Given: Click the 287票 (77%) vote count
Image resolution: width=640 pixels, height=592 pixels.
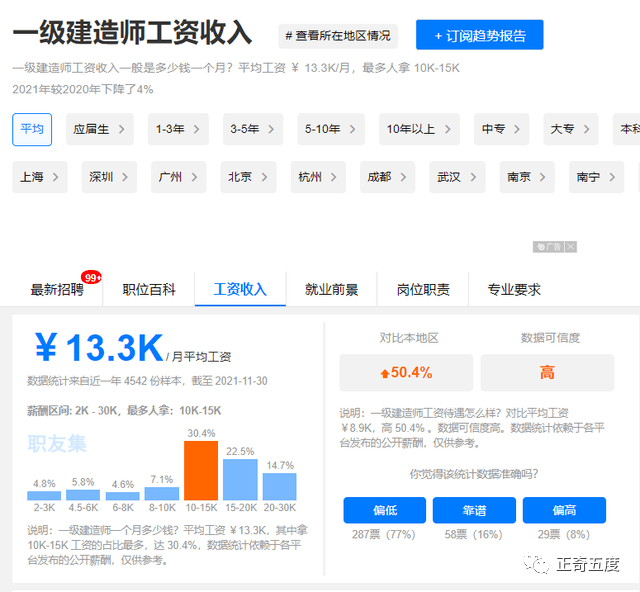Looking at the screenshot, I should click(x=384, y=534).
